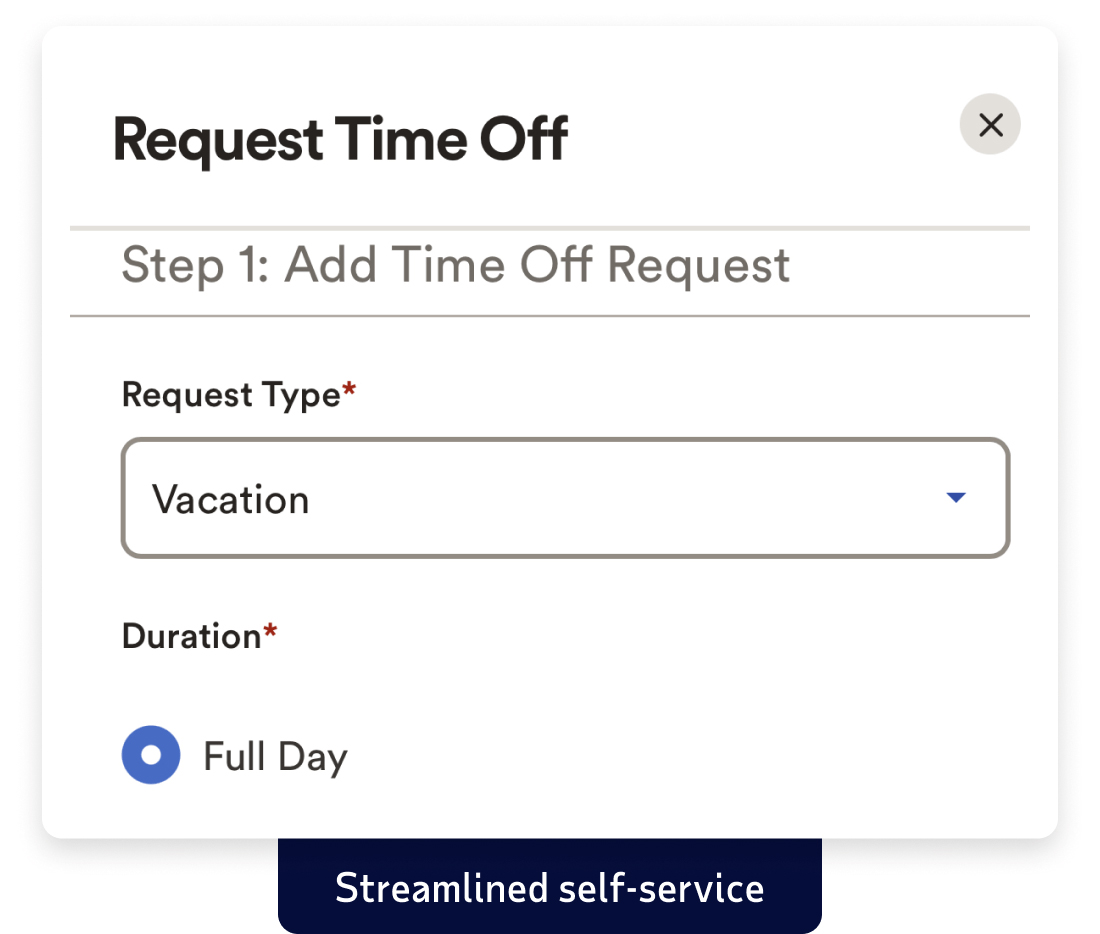Close the Request Time Off dialog
The height and width of the screenshot is (934, 1100).
click(x=990, y=124)
